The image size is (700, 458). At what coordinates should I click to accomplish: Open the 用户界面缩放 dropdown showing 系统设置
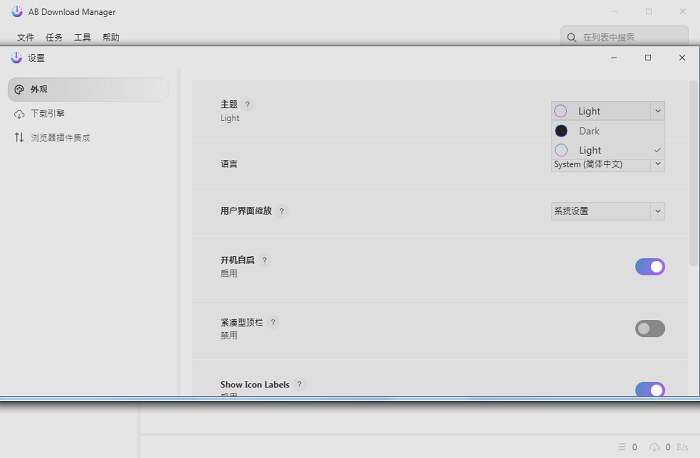coord(608,211)
